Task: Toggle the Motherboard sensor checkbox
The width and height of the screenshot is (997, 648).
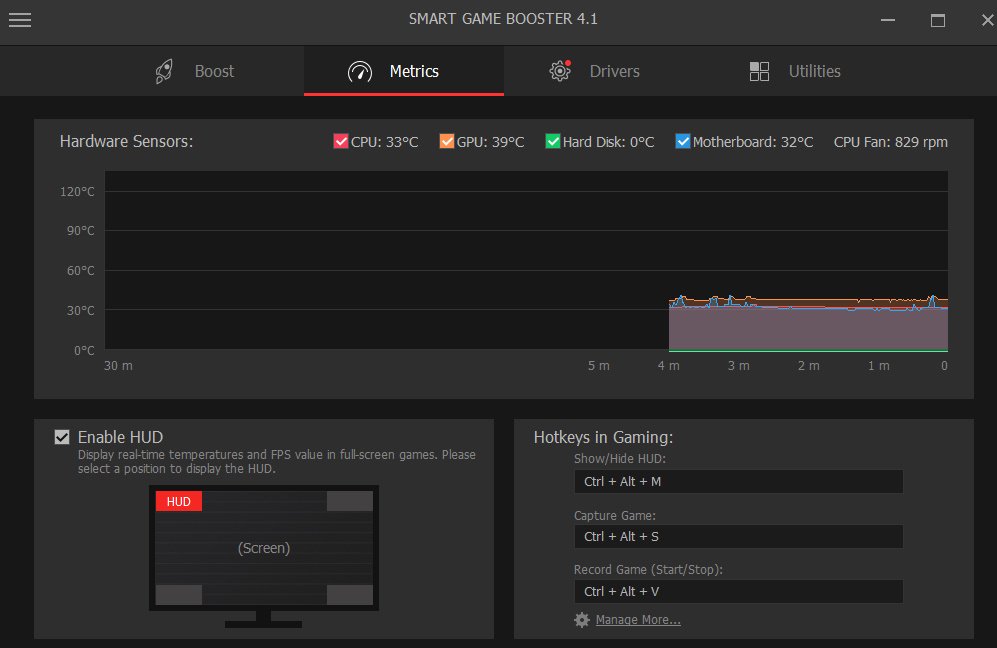Action: click(x=682, y=142)
